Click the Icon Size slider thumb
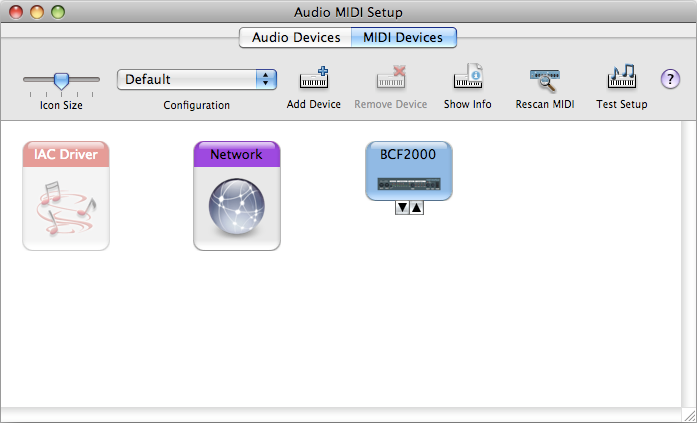This screenshot has height=423, width=697. coord(61,81)
